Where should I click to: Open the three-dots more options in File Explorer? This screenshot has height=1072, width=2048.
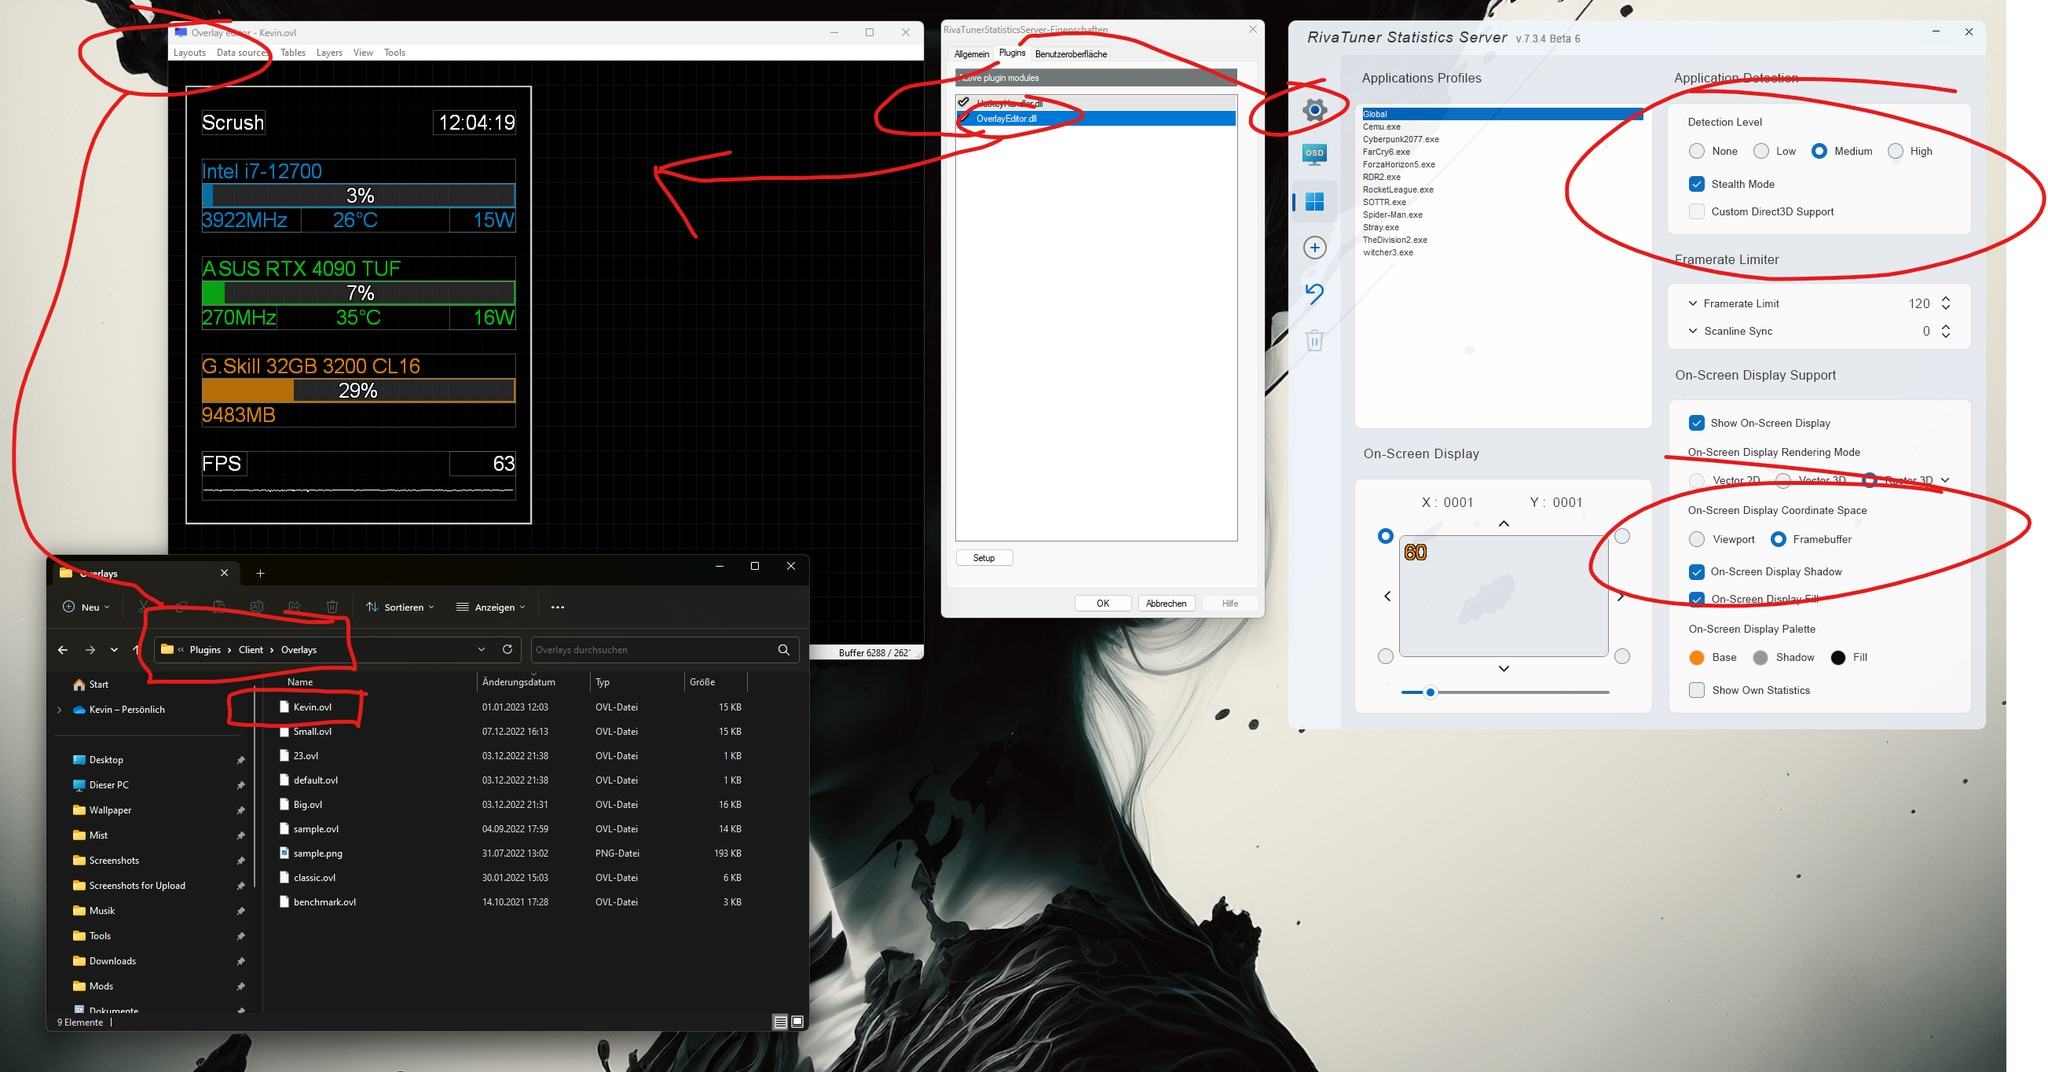click(x=558, y=607)
